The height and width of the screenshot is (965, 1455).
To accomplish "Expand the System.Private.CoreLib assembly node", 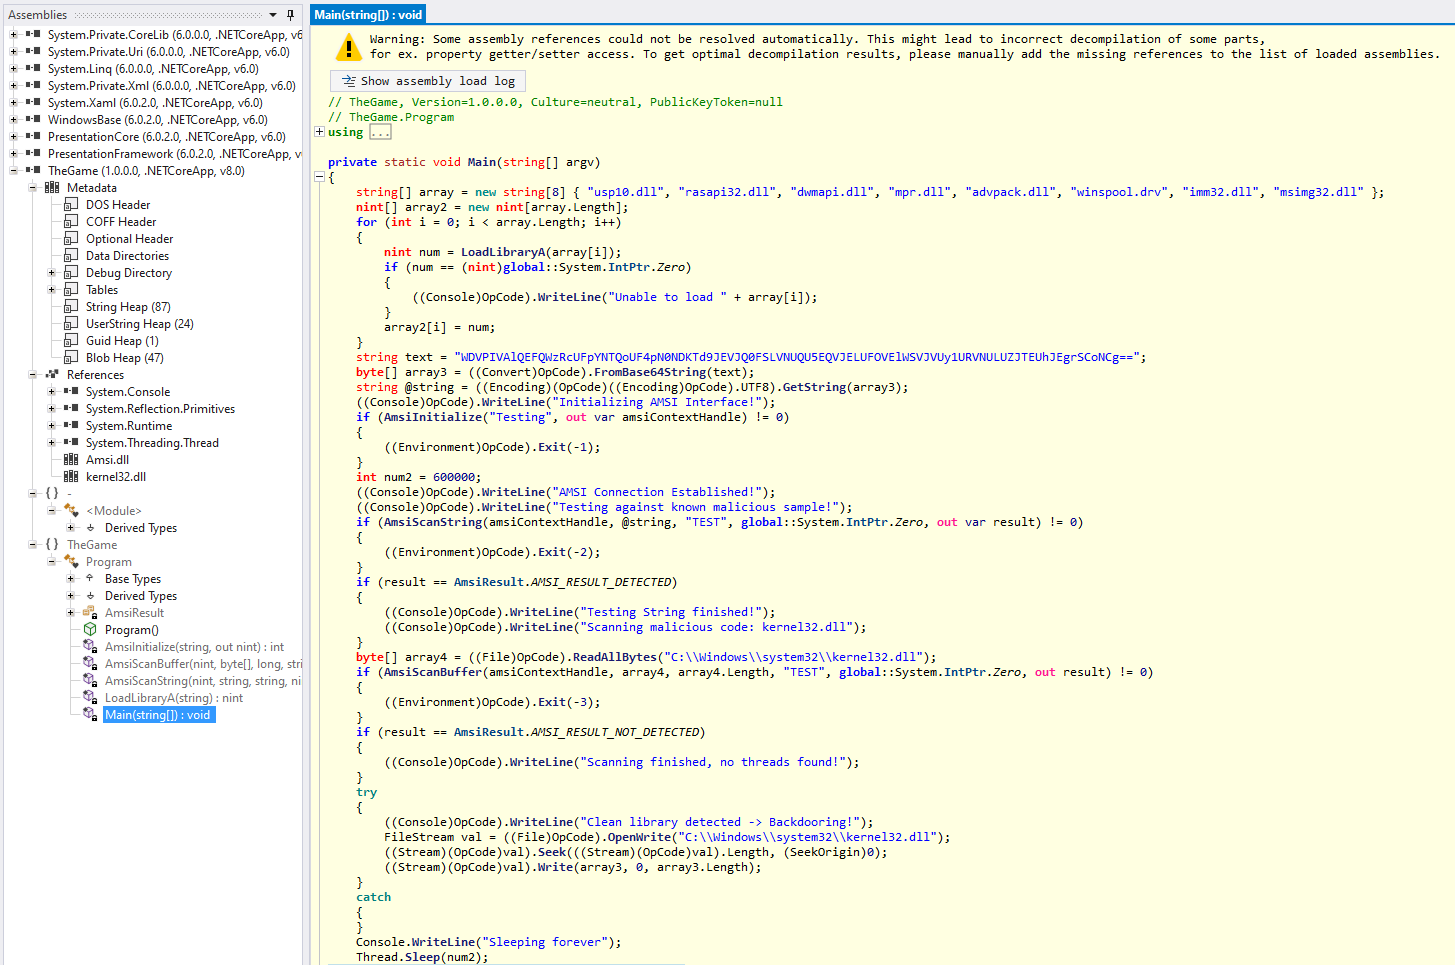I will point(14,34).
